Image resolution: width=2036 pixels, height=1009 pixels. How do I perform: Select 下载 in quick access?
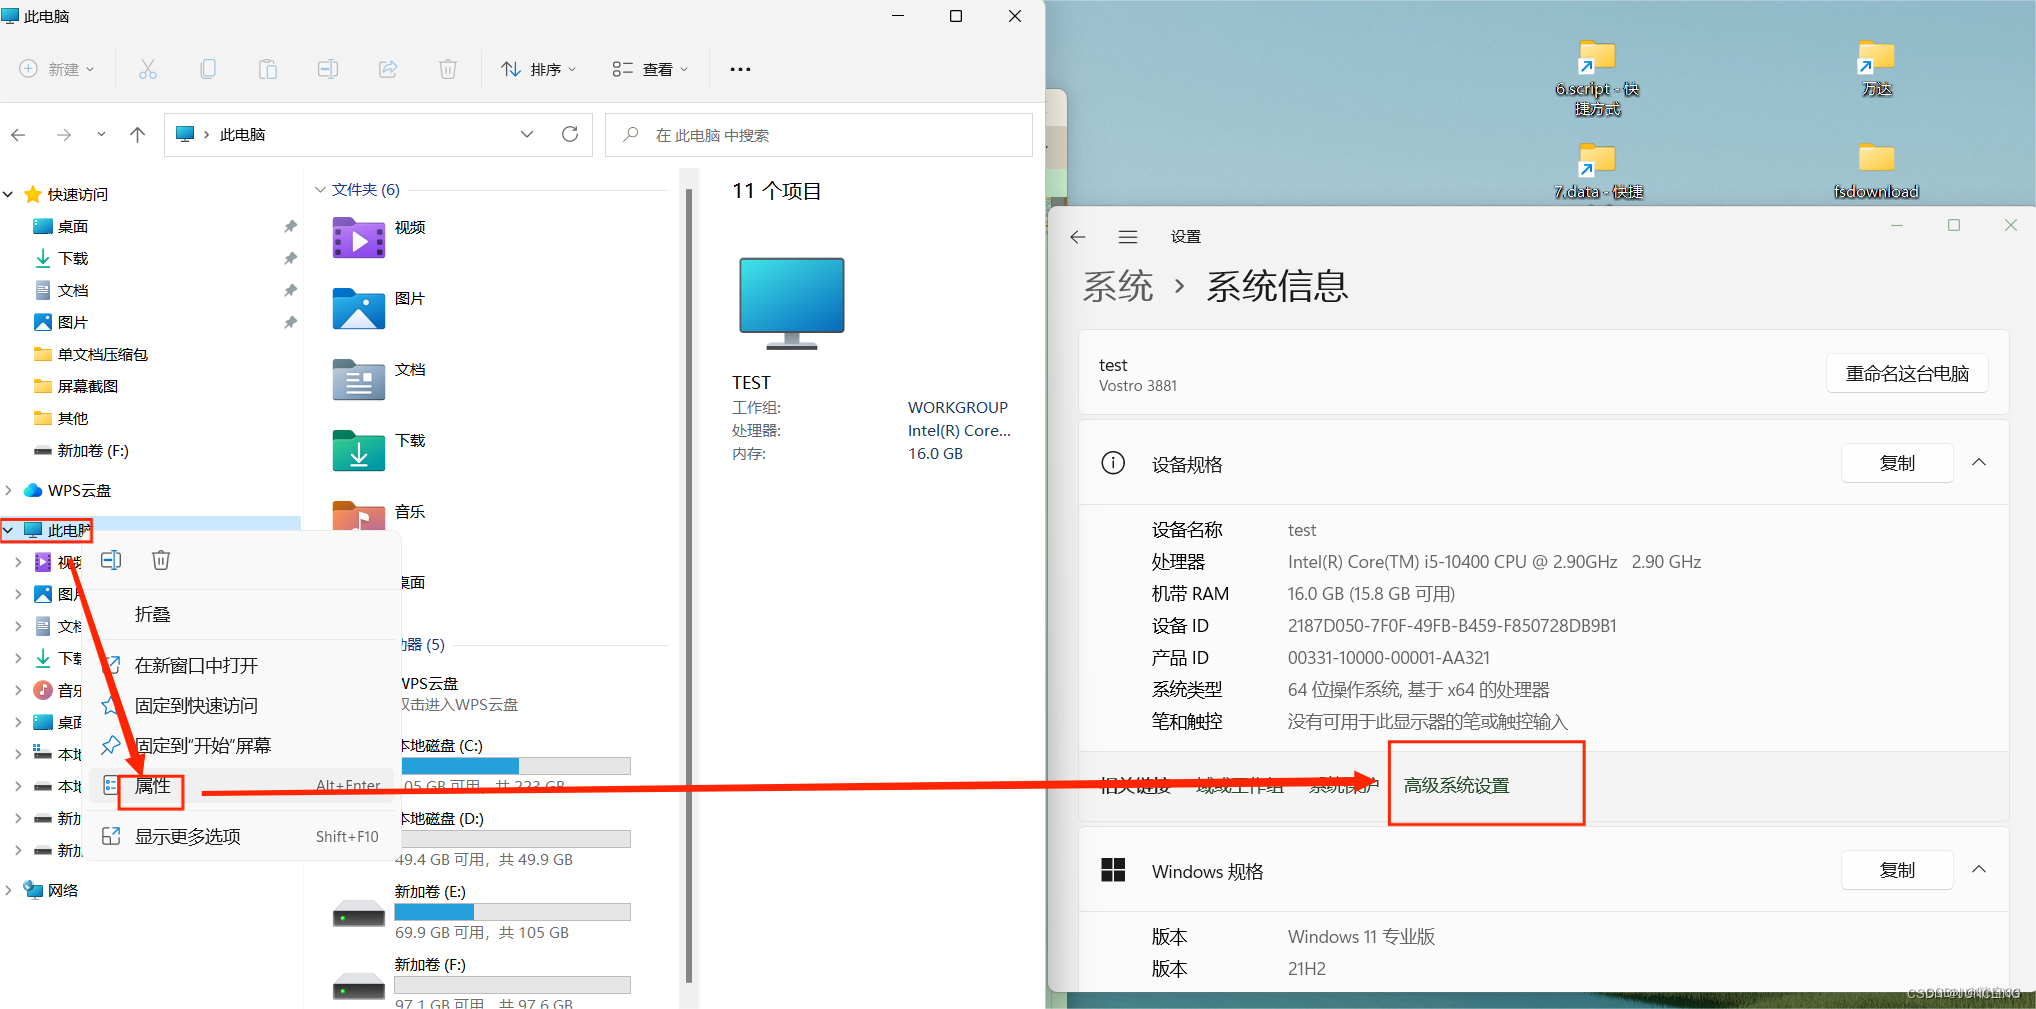(x=73, y=258)
